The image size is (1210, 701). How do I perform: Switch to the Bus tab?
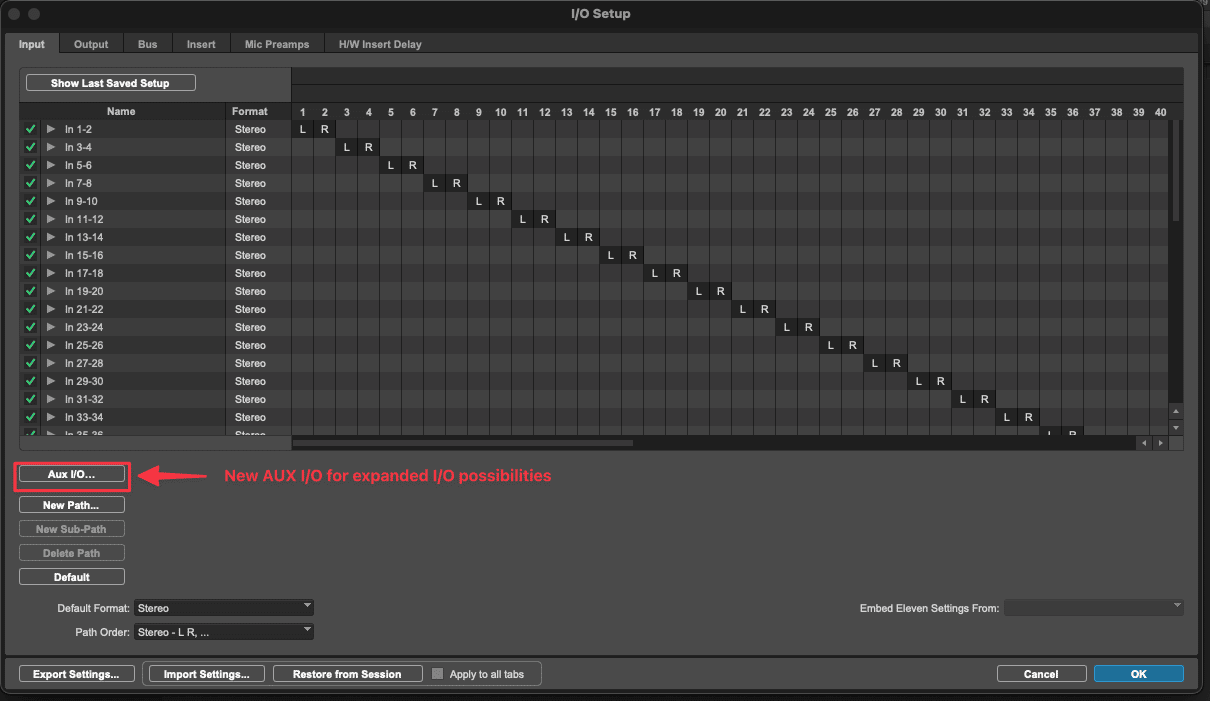(x=147, y=44)
